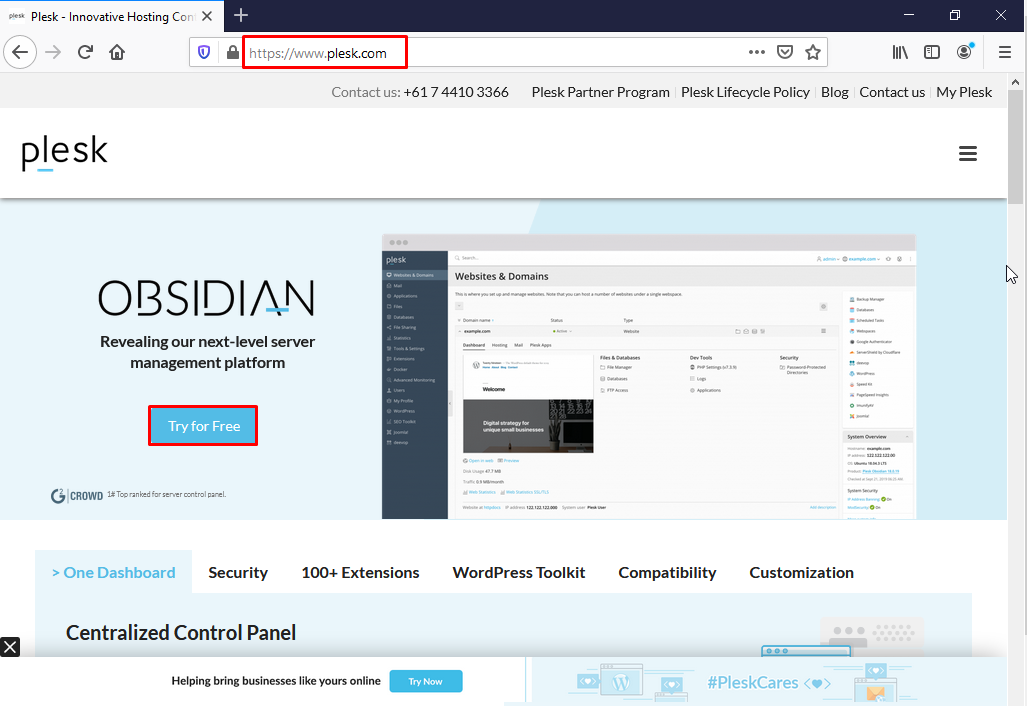Click the phone number +61 7 4410 3366
Screen dimensions: 1027x706
pyautogui.click(x=456, y=92)
